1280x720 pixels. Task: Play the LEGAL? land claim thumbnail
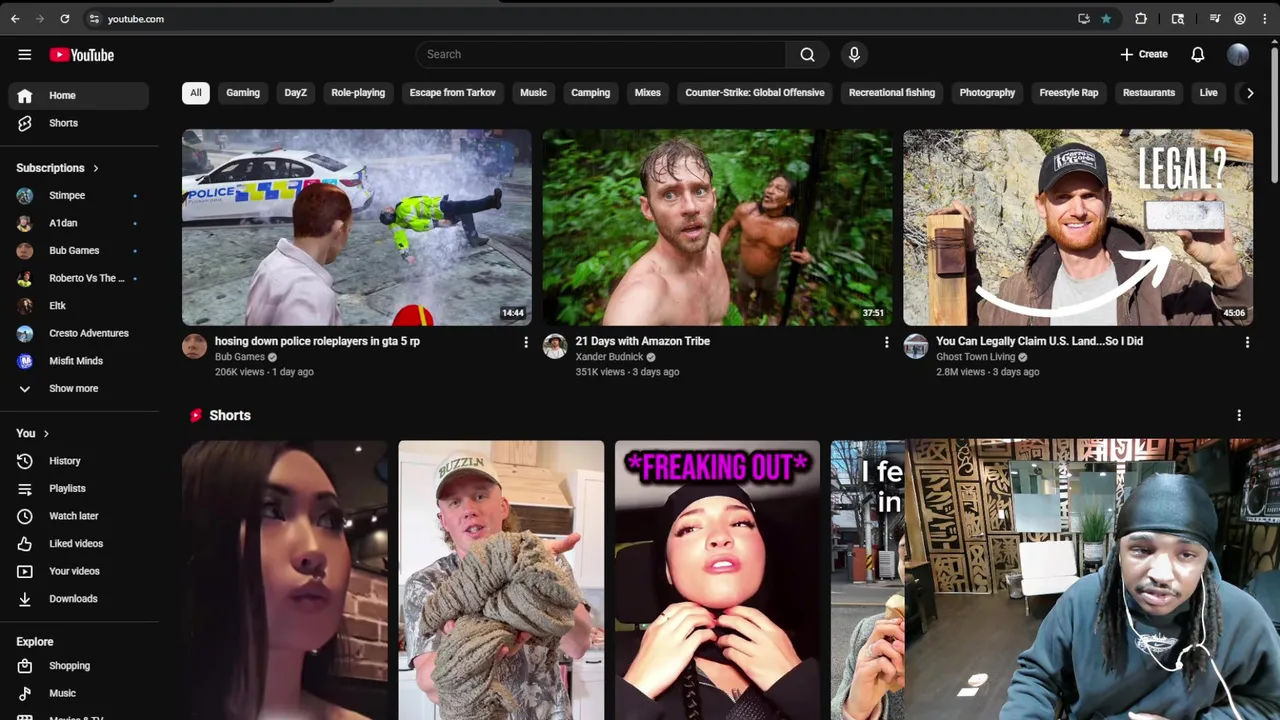click(x=1078, y=227)
